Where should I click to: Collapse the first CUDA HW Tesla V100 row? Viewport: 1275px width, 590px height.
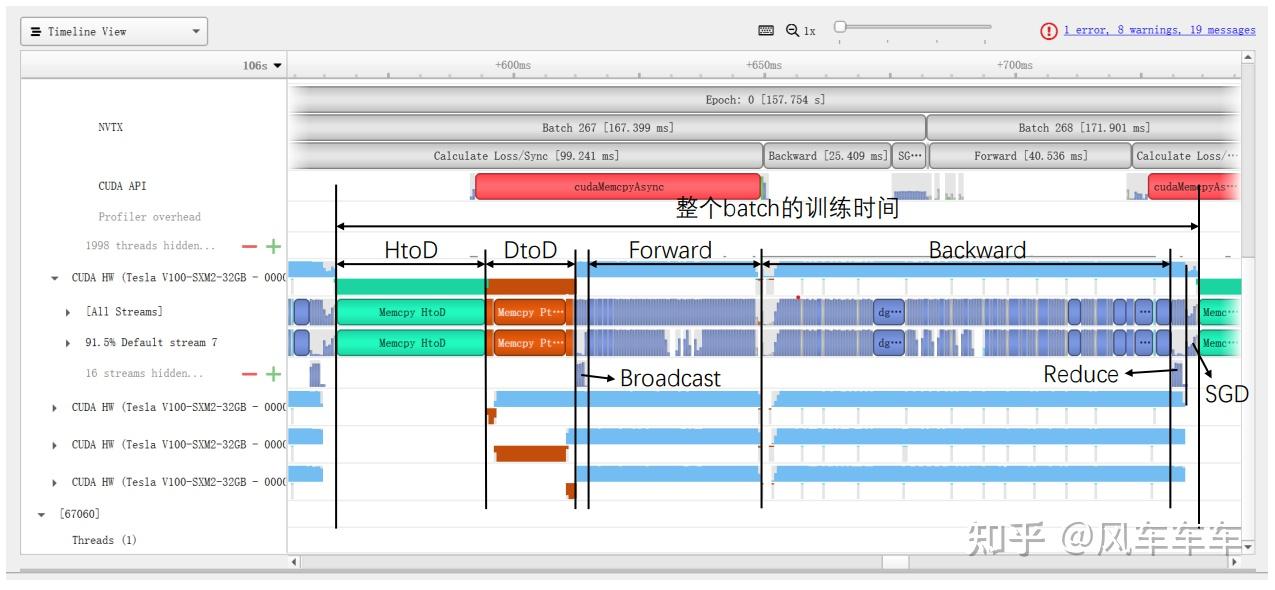click(55, 279)
